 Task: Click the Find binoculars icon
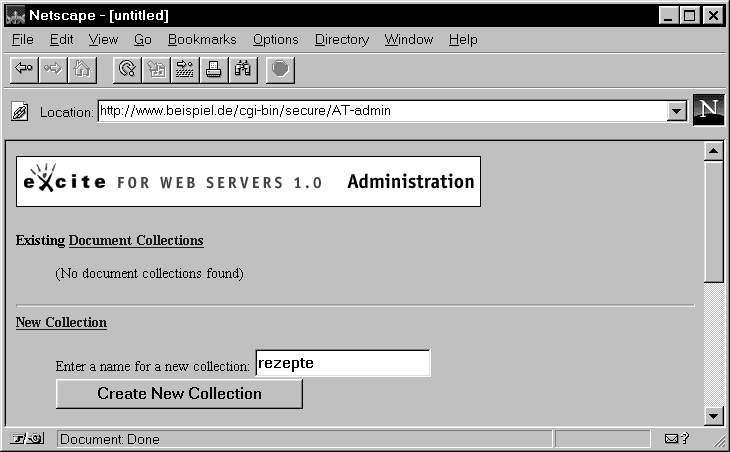(x=243, y=69)
